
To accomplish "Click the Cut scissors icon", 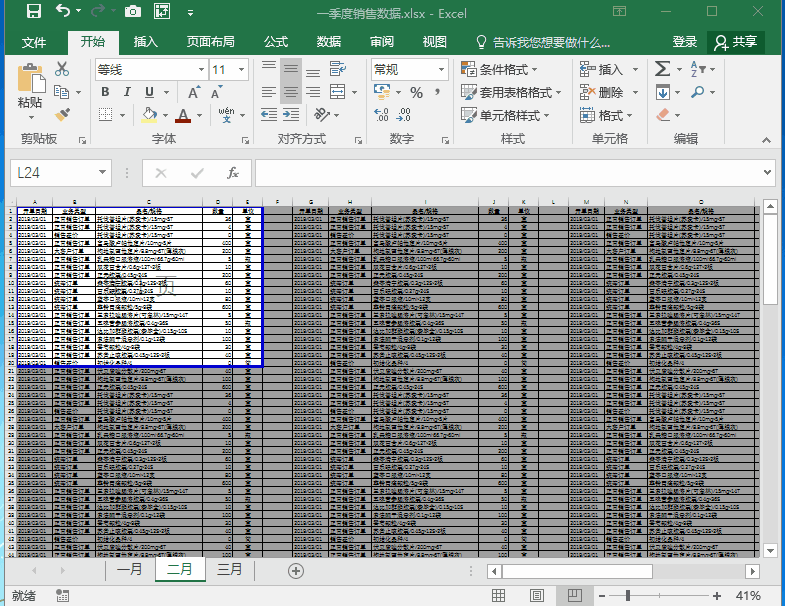I will pos(62,69).
